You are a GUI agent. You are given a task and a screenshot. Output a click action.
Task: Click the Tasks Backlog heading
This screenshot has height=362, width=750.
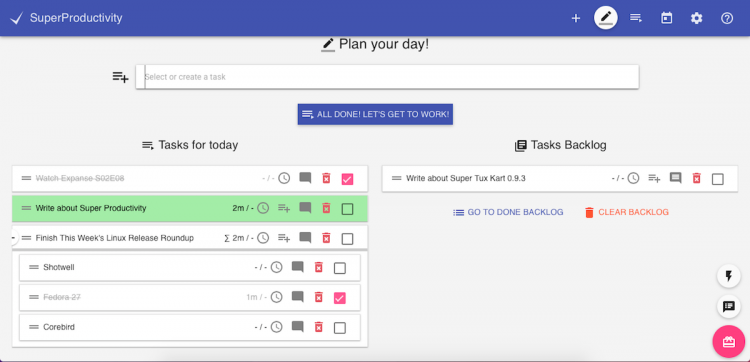(x=568, y=145)
